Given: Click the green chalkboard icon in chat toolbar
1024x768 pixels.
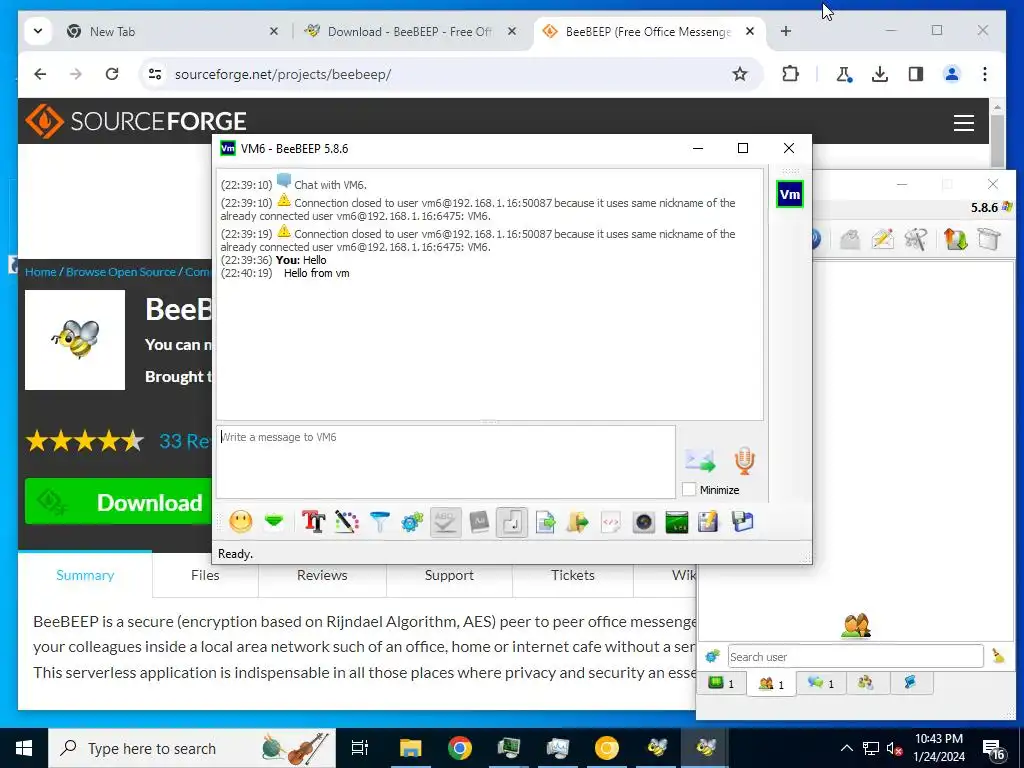Looking at the screenshot, I should (x=677, y=522).
